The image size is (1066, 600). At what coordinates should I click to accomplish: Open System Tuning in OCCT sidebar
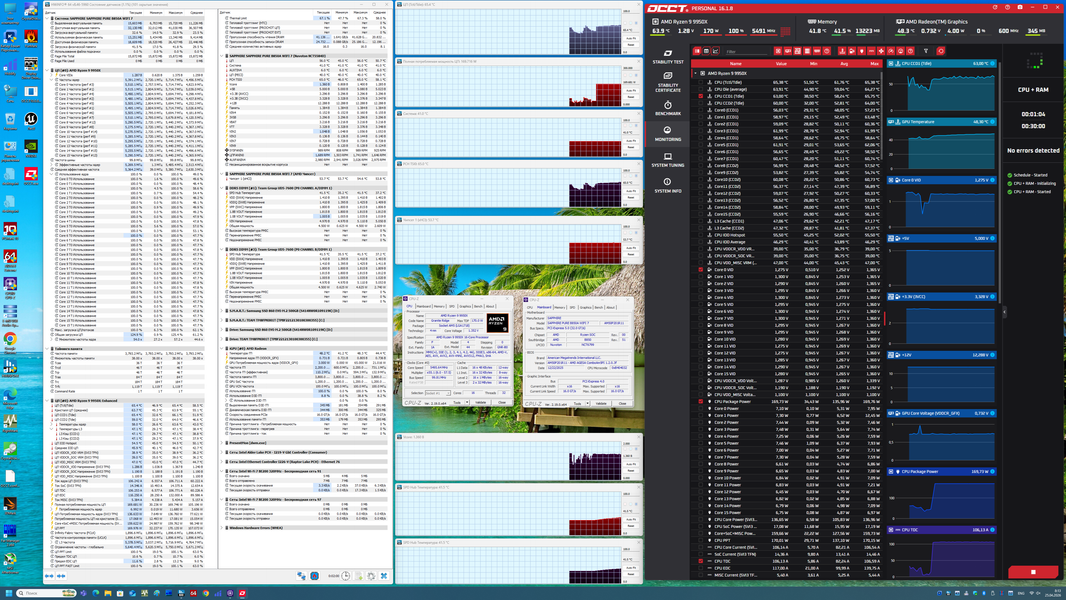pyautogui.click(x=668, y=160)
